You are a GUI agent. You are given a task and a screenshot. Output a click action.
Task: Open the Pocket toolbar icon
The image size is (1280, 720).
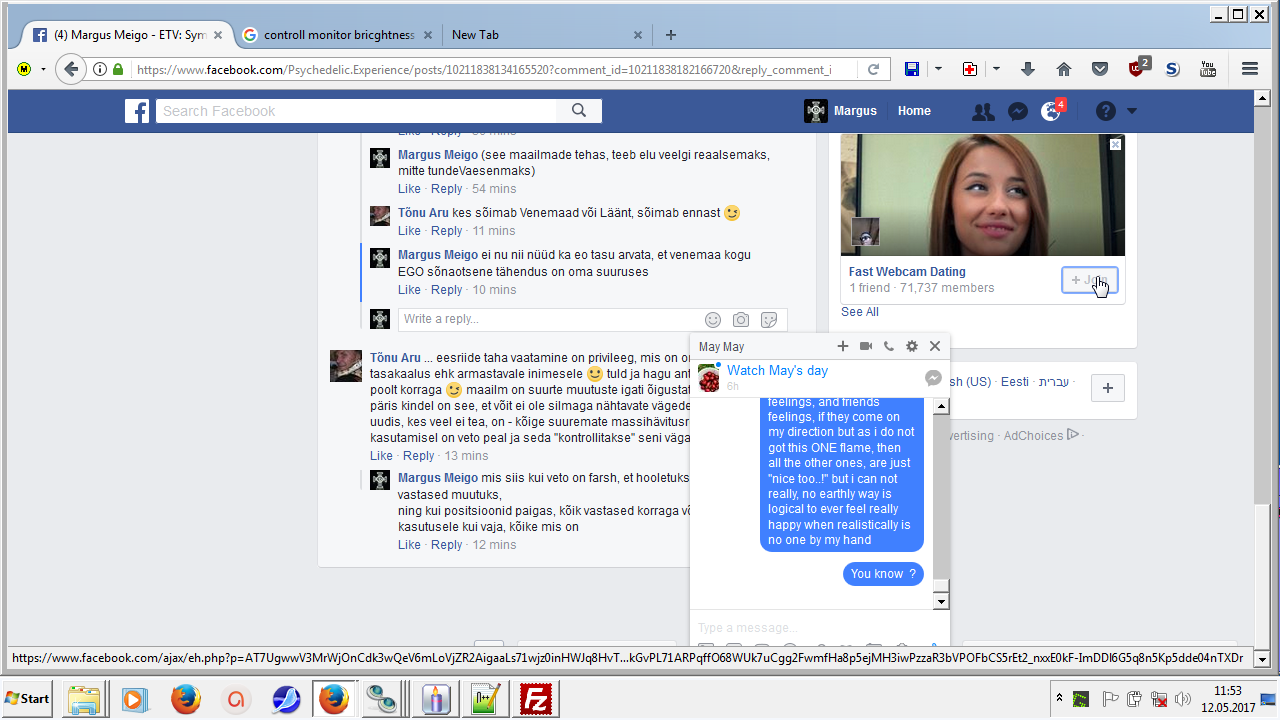click(1100, 69)
